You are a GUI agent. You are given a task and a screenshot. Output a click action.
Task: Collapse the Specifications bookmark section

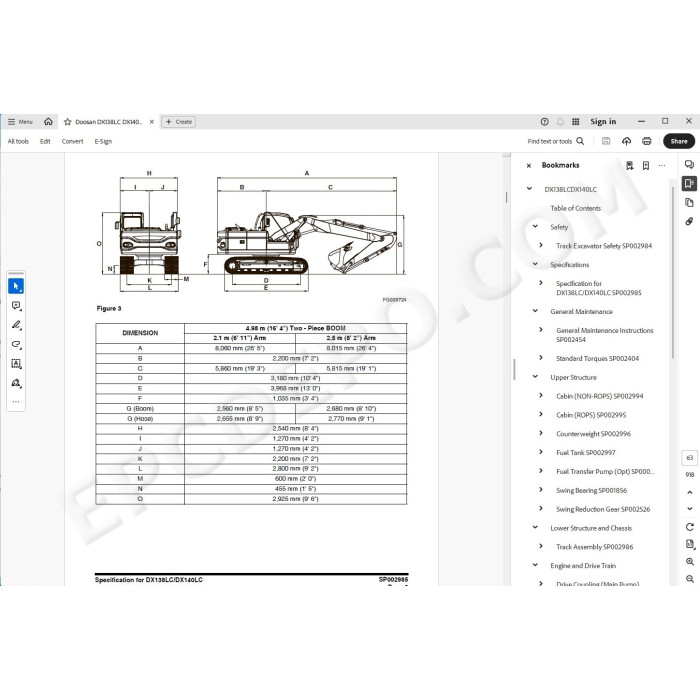(535, 264)
